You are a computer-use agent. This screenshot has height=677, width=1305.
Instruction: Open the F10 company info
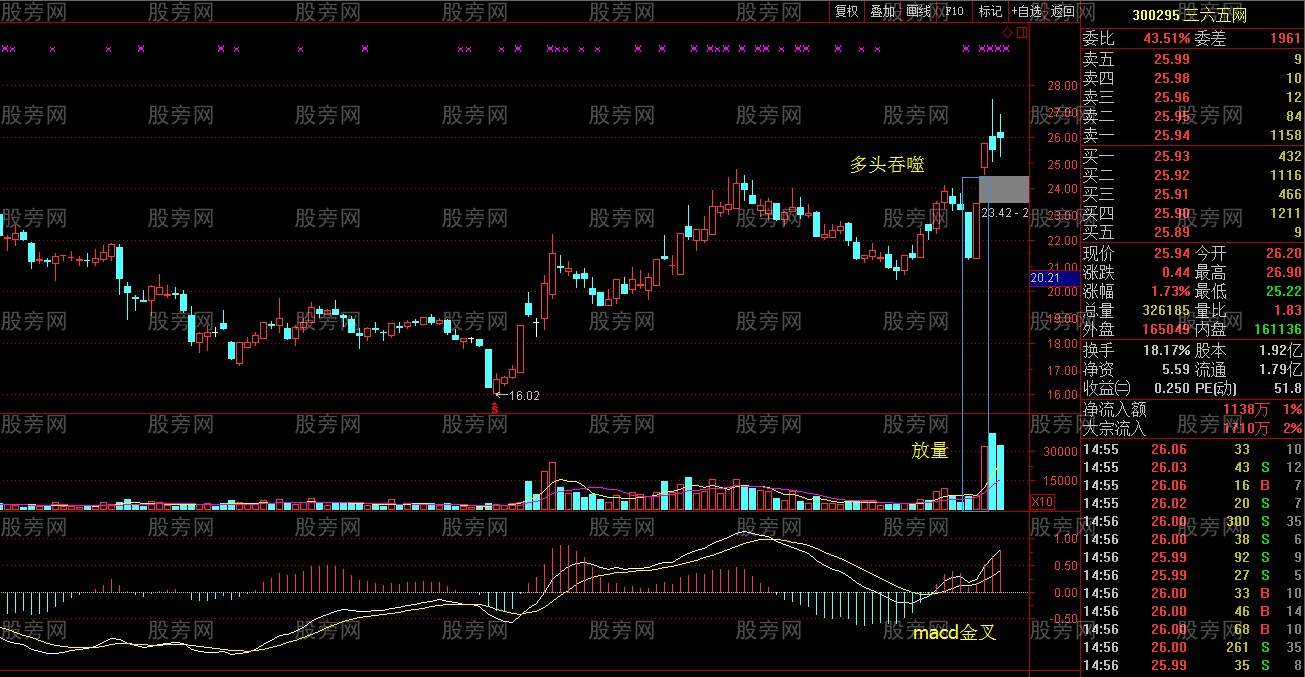(x=954, y=11)
